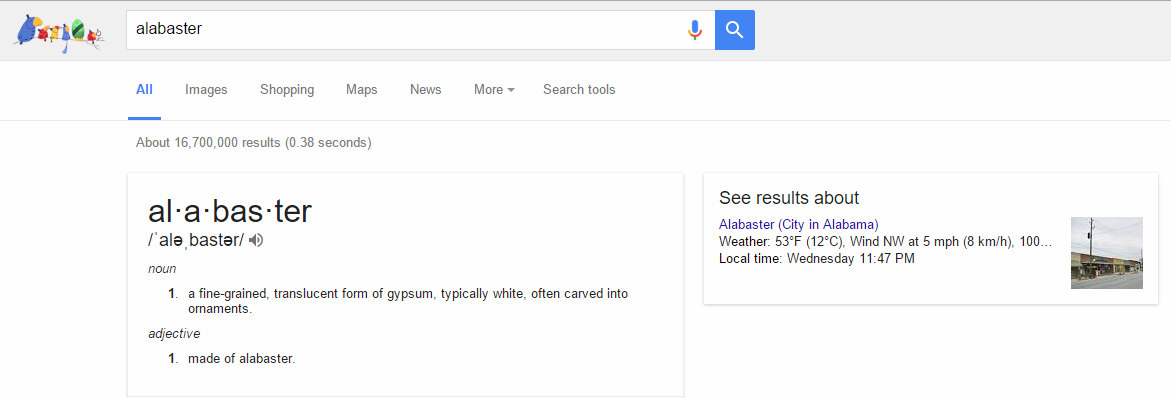Click the Alabaster city street thumbnail
Screen dimensions: 1171x398
pos(1106,253)
